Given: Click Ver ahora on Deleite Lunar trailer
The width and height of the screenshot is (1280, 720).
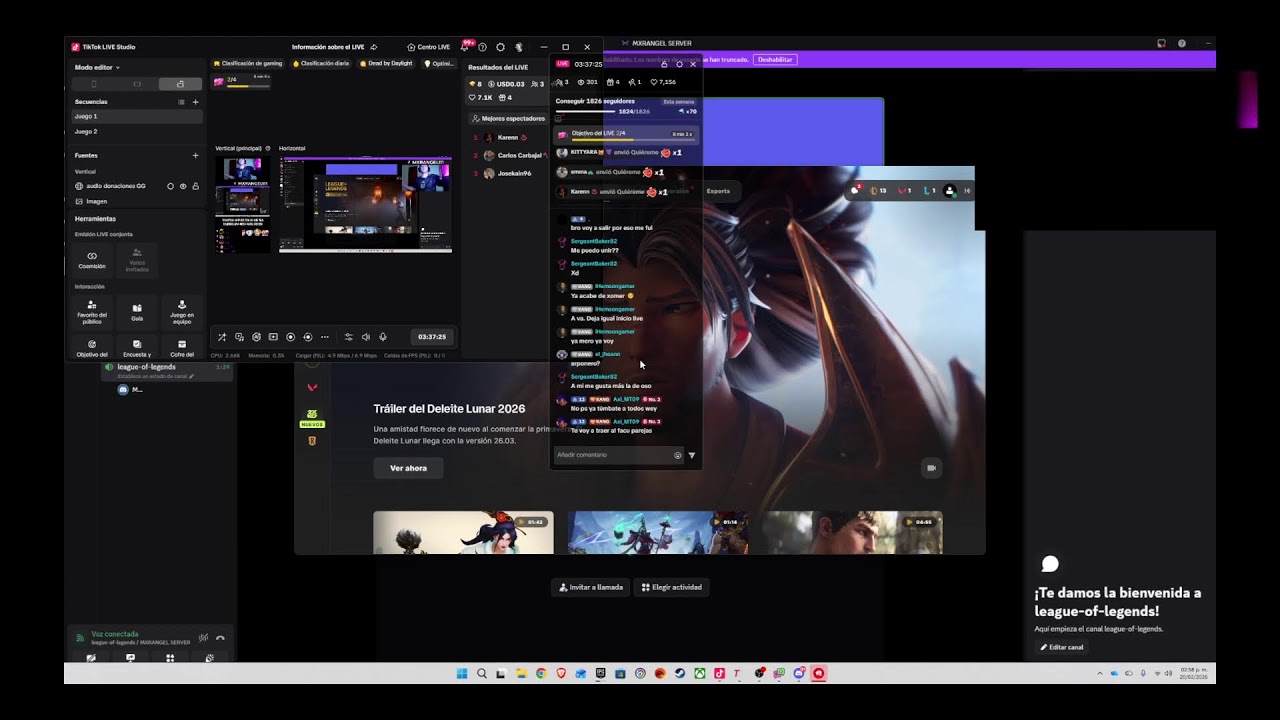Looking at the screenshot, I should (408, 468).
